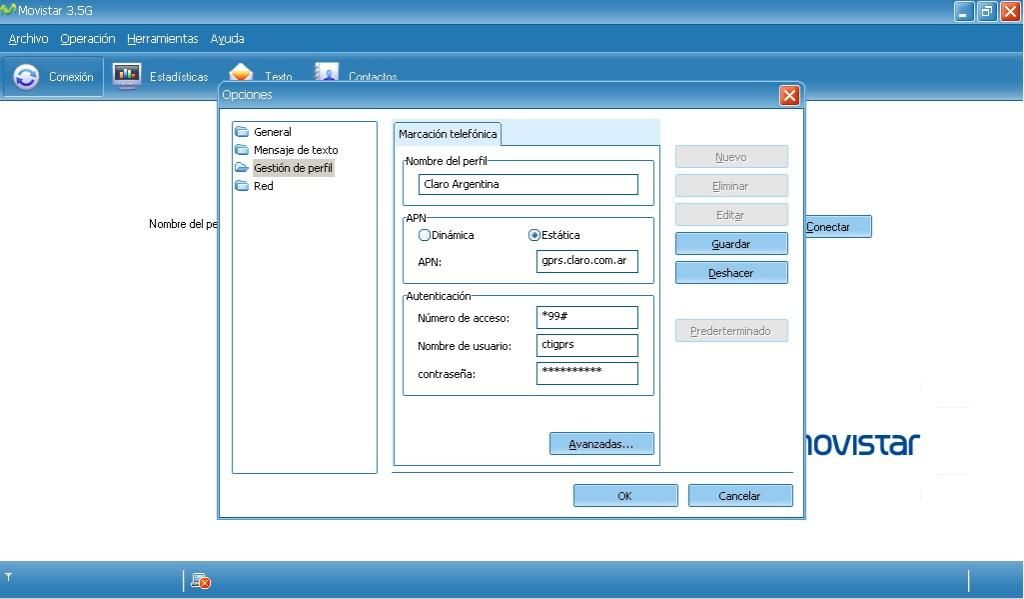Minimize the Movistar 3.5G window

click(x=963, y=11)
